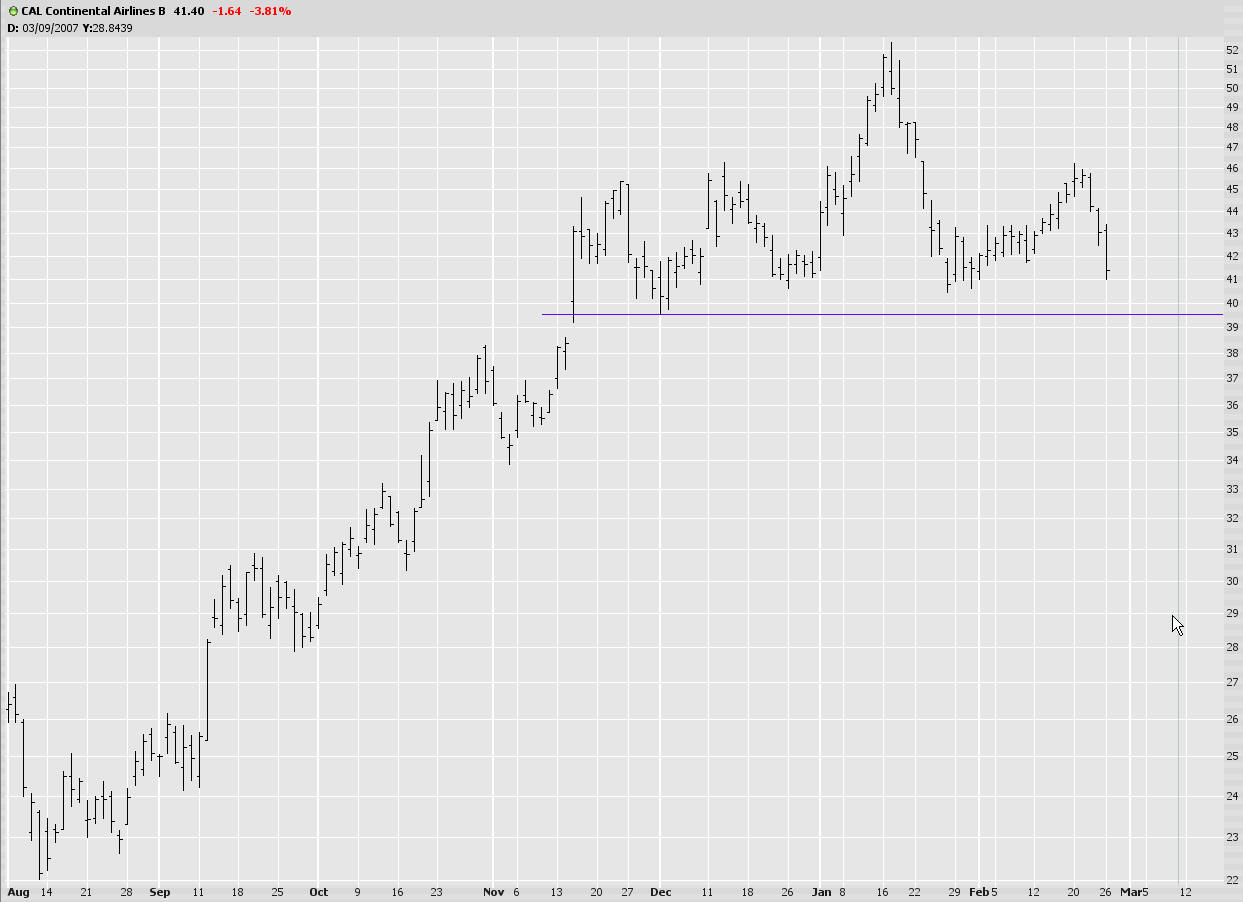Click the Aug label on the date axis
This screenshot has width=1243, height=902.
[x=18, y=891]
